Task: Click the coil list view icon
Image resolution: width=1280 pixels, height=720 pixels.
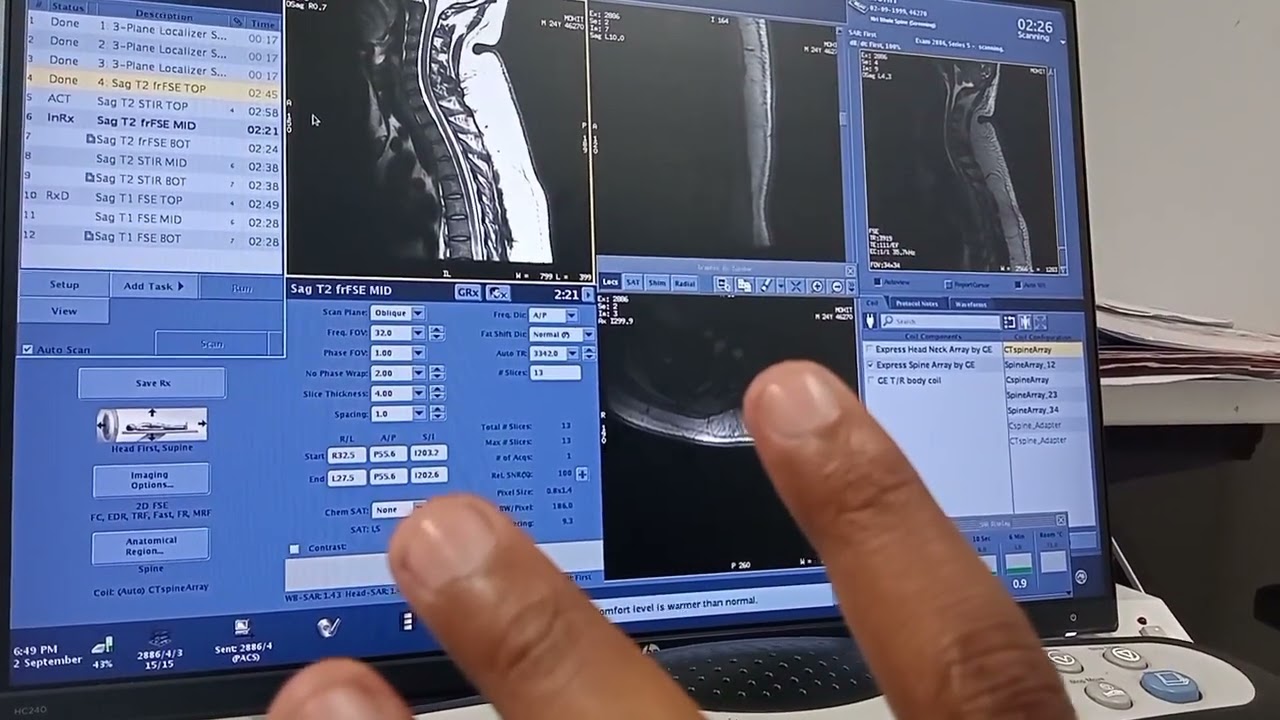Action: [1009, 322]
